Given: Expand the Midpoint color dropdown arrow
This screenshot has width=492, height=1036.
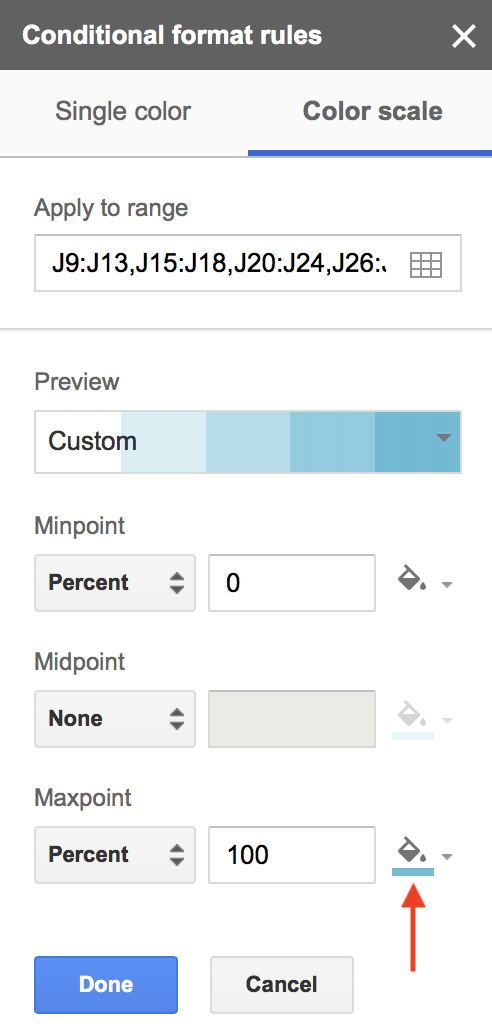Looking at the screenshot, I should pos(447,720).
